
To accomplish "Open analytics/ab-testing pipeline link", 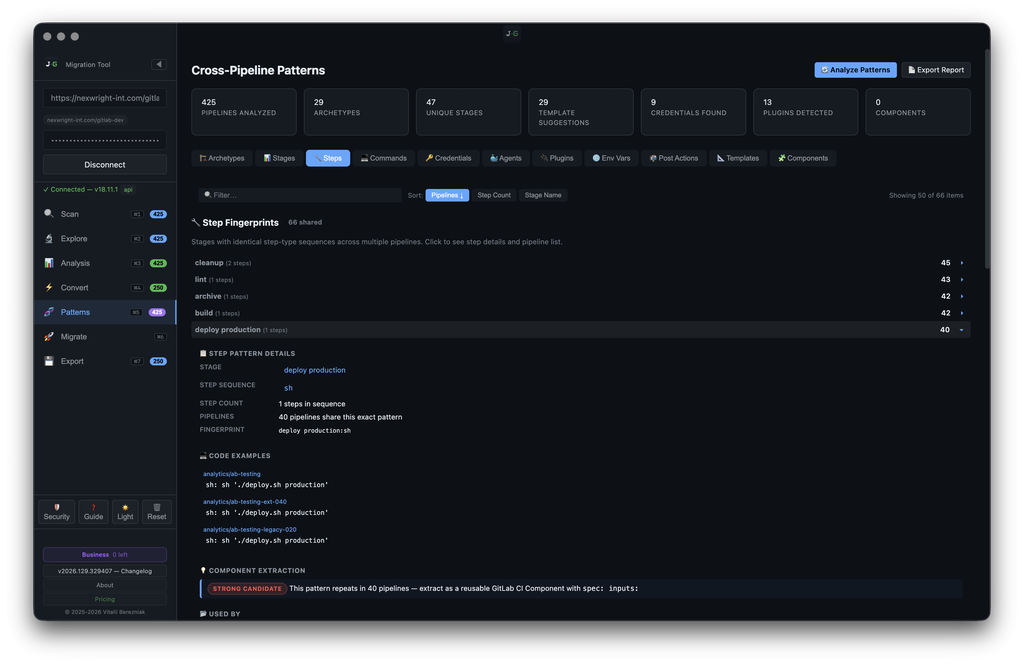I will (x=232, y=474).
